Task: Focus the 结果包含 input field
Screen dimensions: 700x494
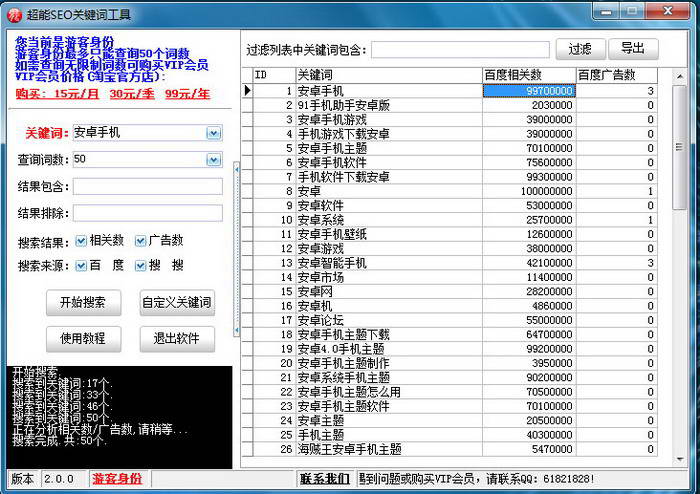Action: coord(148,187)
